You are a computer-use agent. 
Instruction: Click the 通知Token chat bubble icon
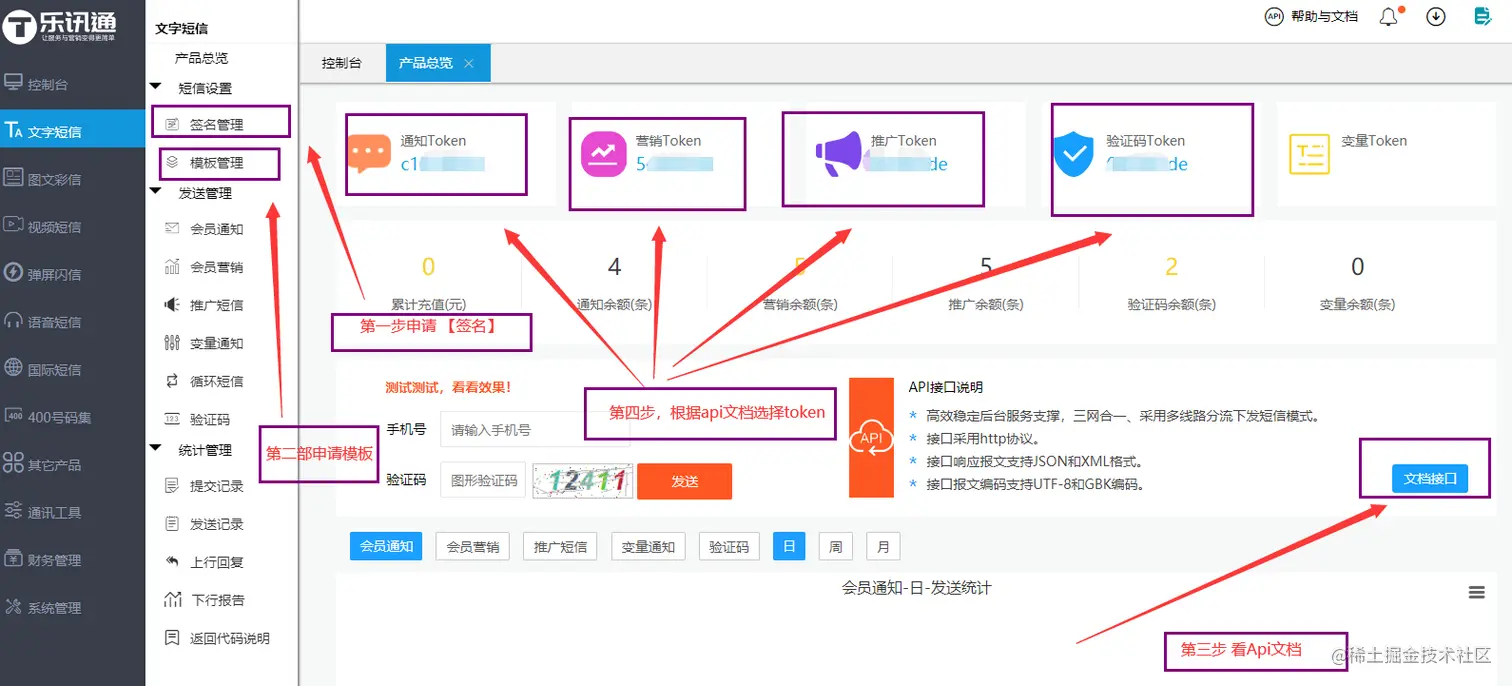tap(370, 154)
